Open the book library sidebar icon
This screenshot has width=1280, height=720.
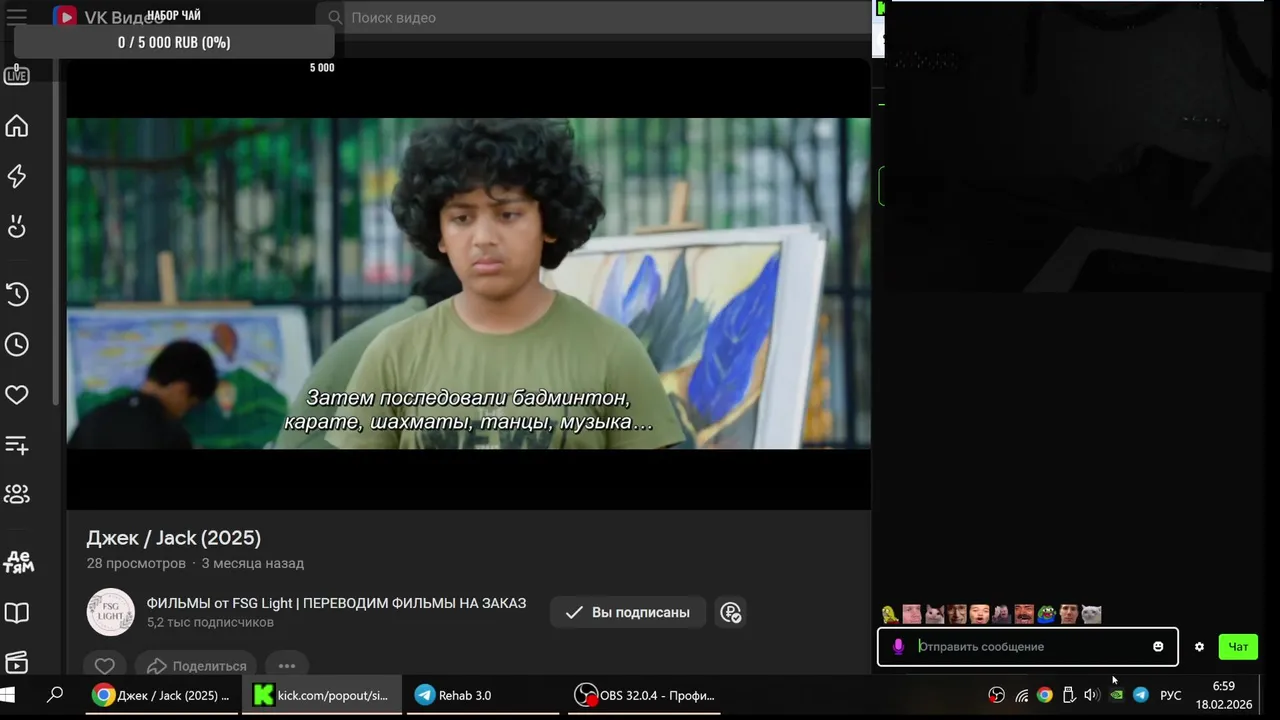16,612
